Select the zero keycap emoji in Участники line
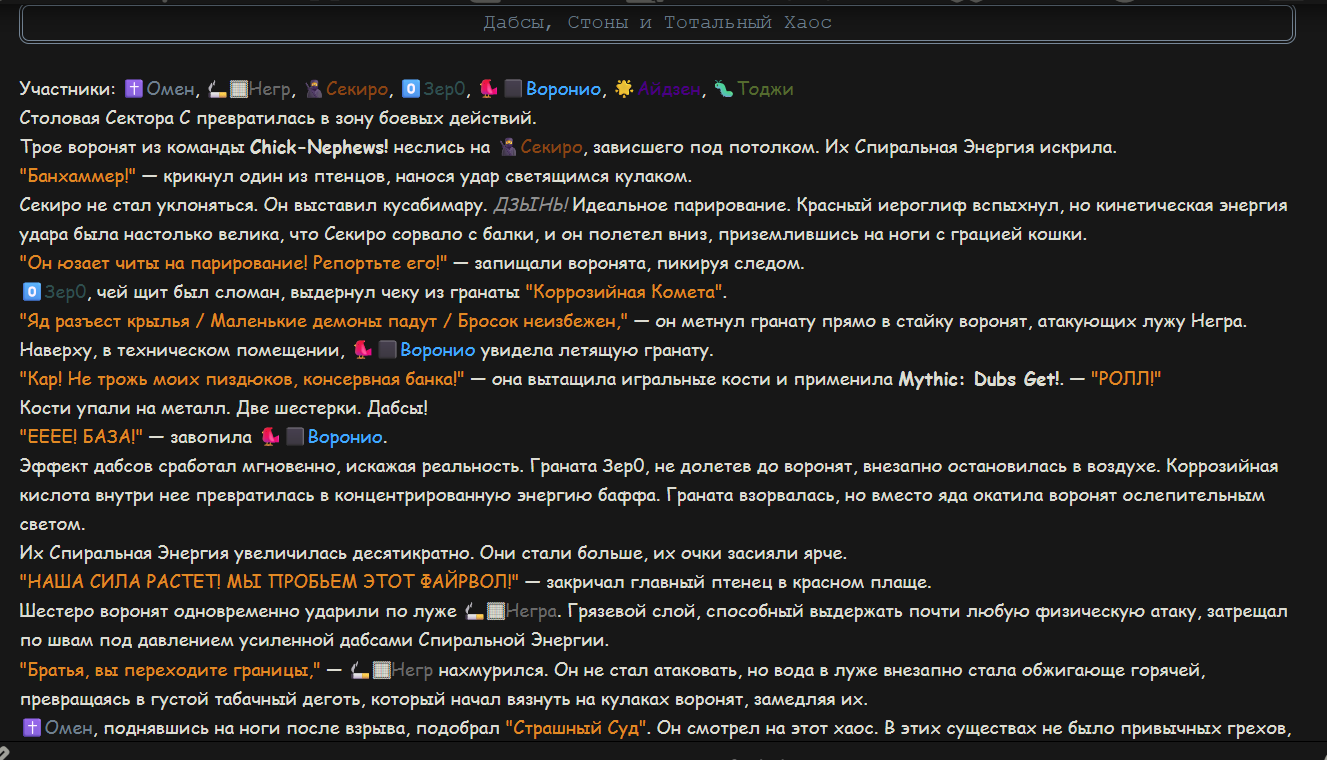This screenshot has height=760, width=1327. coord(410,90)
